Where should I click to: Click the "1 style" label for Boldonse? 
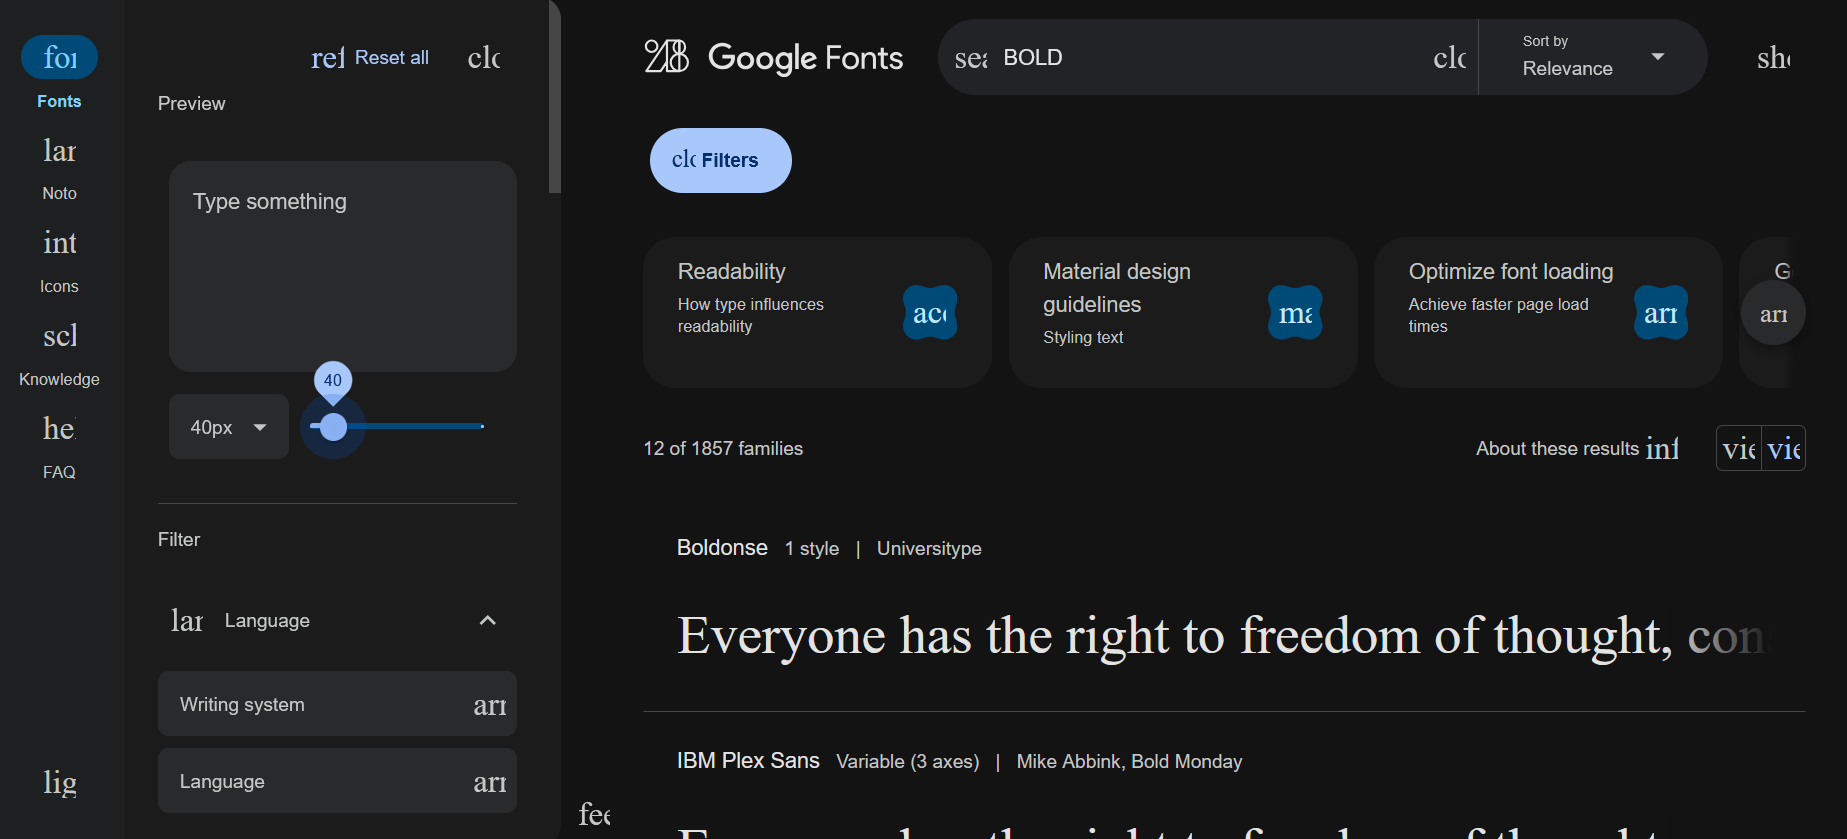pos(812,548)
